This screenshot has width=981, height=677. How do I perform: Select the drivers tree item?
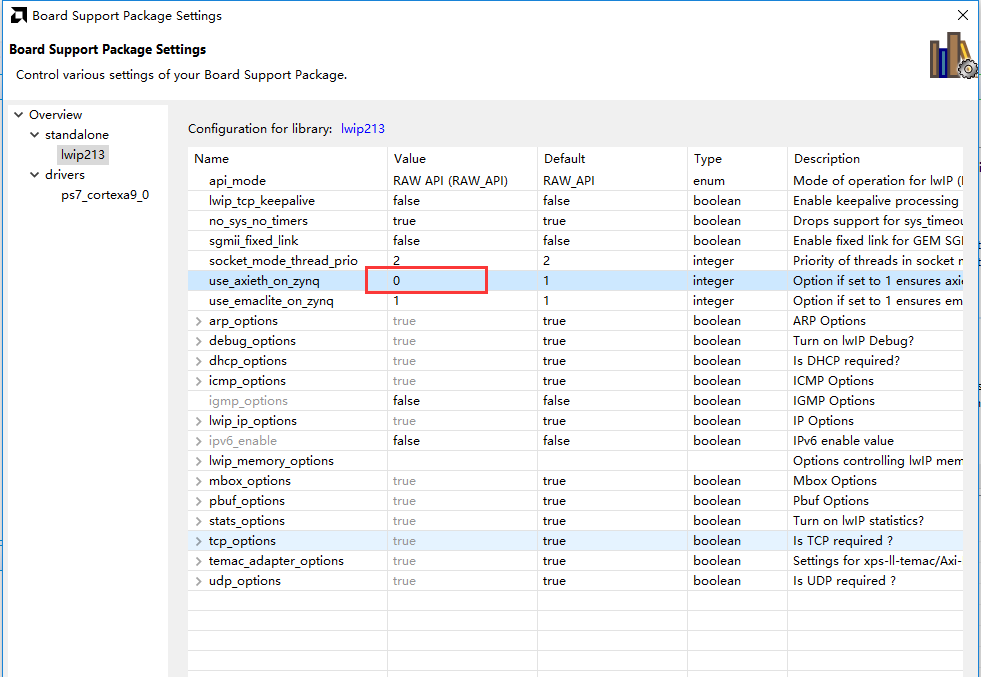[x=65, y=175]
